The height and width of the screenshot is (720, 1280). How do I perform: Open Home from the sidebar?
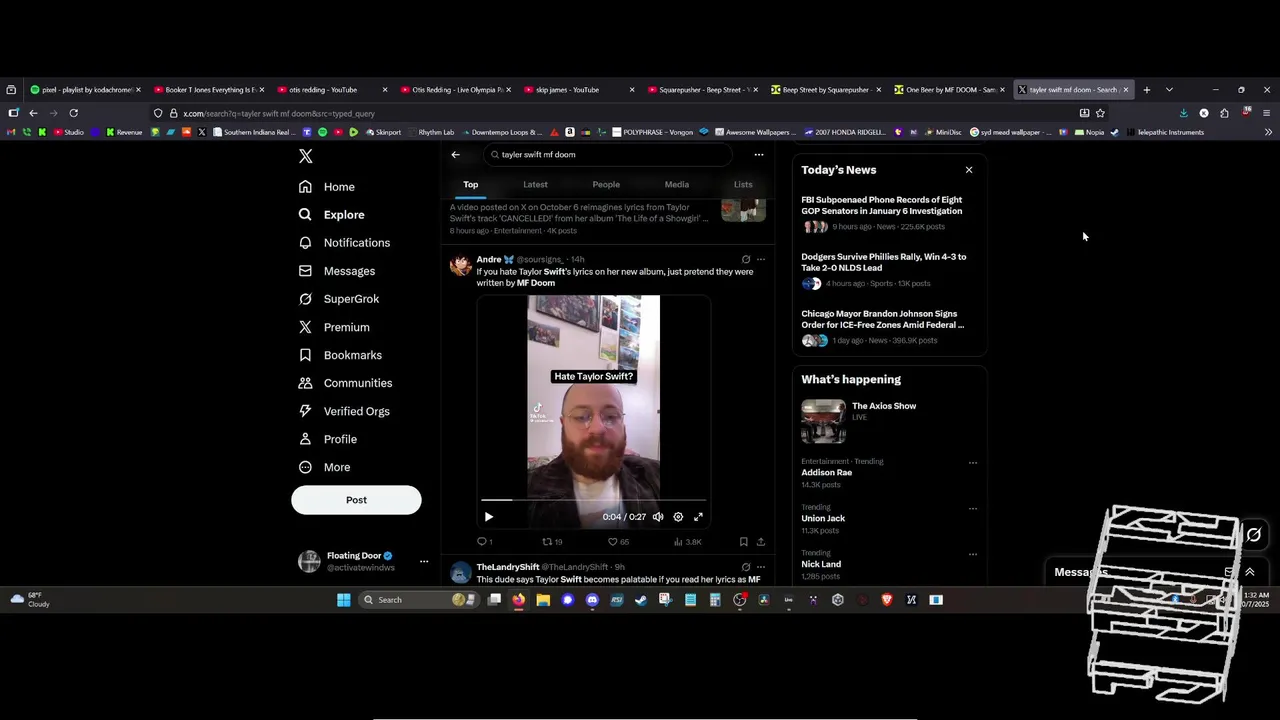click(327, 187)
